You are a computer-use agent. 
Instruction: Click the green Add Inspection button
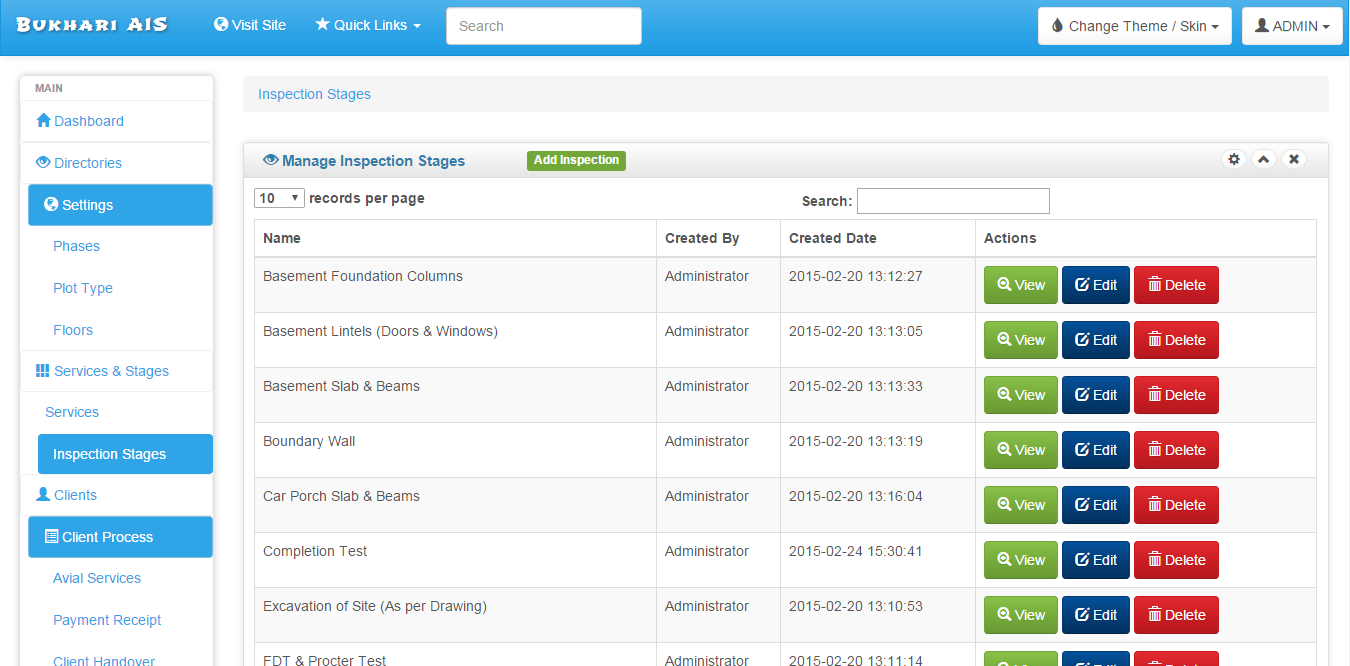pos(576,160)
